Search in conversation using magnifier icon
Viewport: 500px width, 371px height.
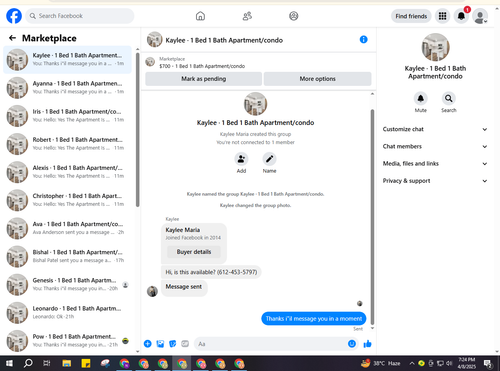tap(449, 98)
